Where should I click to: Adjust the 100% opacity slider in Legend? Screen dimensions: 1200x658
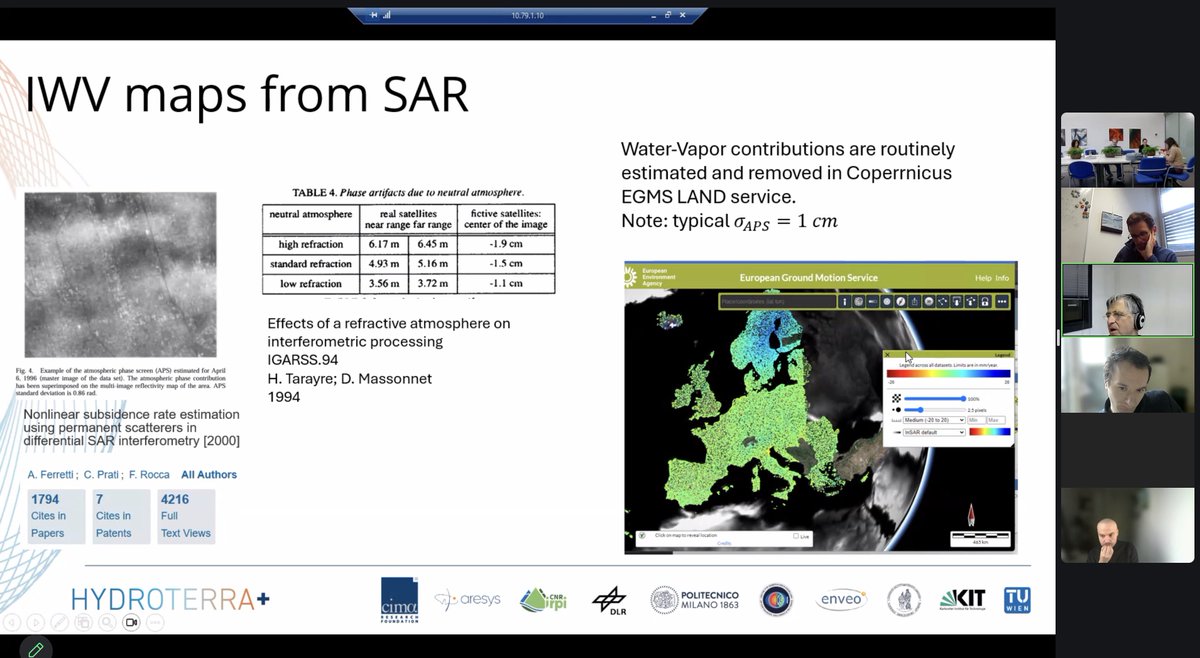(934, 398)
